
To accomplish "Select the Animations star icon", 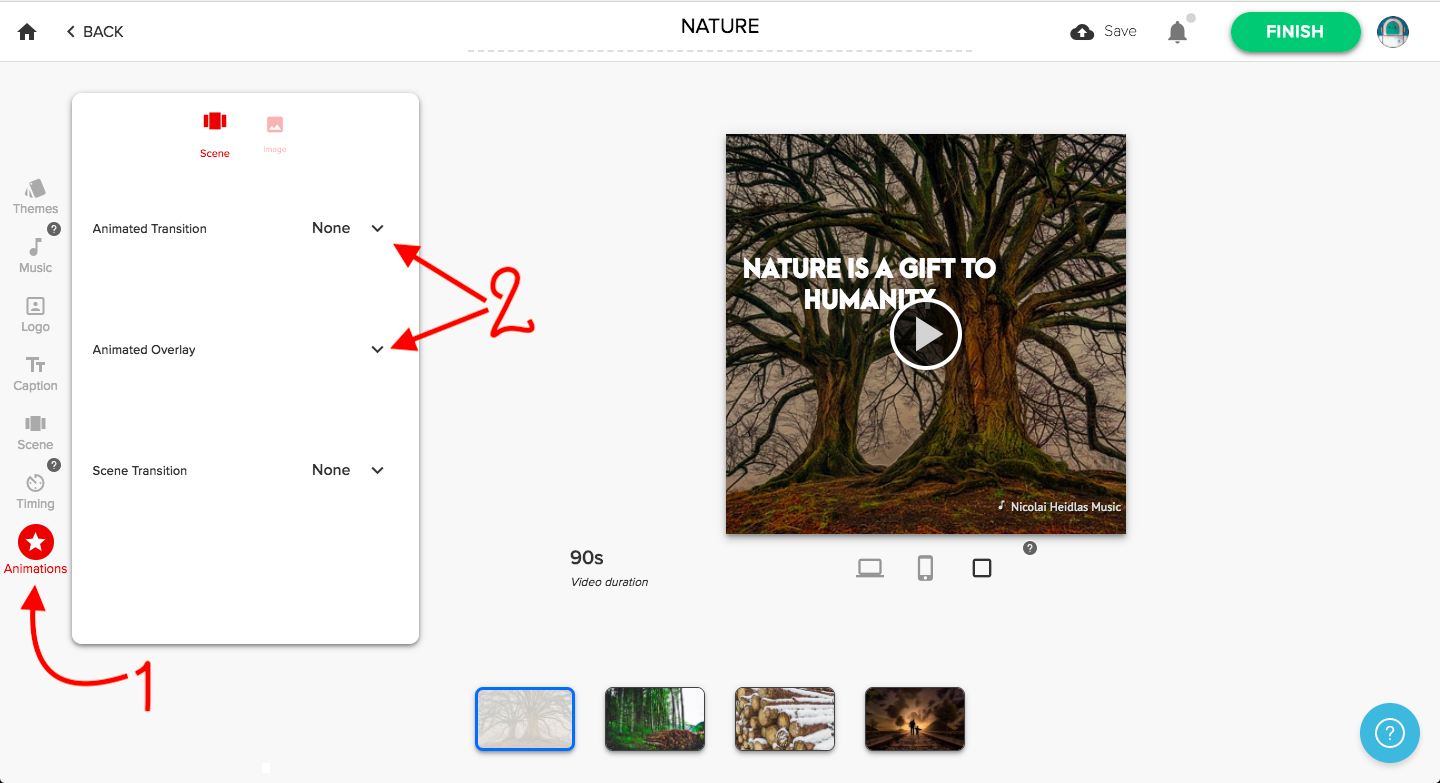I will point(36,542).
